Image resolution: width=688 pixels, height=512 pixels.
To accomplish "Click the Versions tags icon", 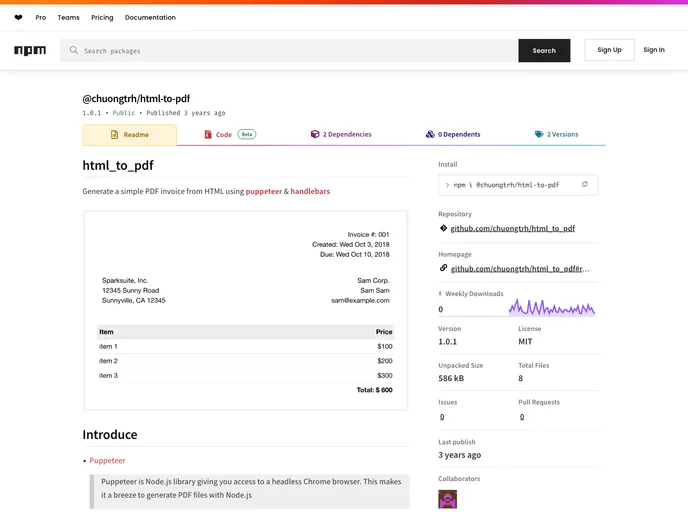I will (x=539, y=134).
